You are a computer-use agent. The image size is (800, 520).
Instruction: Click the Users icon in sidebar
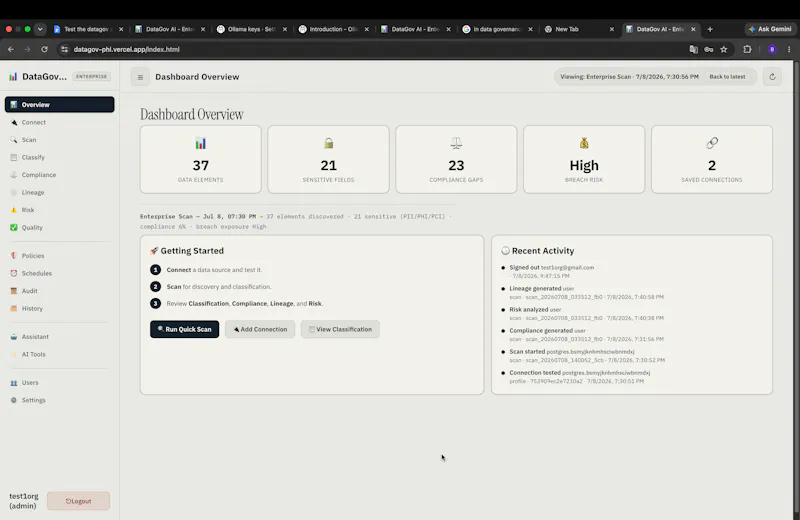14,383
